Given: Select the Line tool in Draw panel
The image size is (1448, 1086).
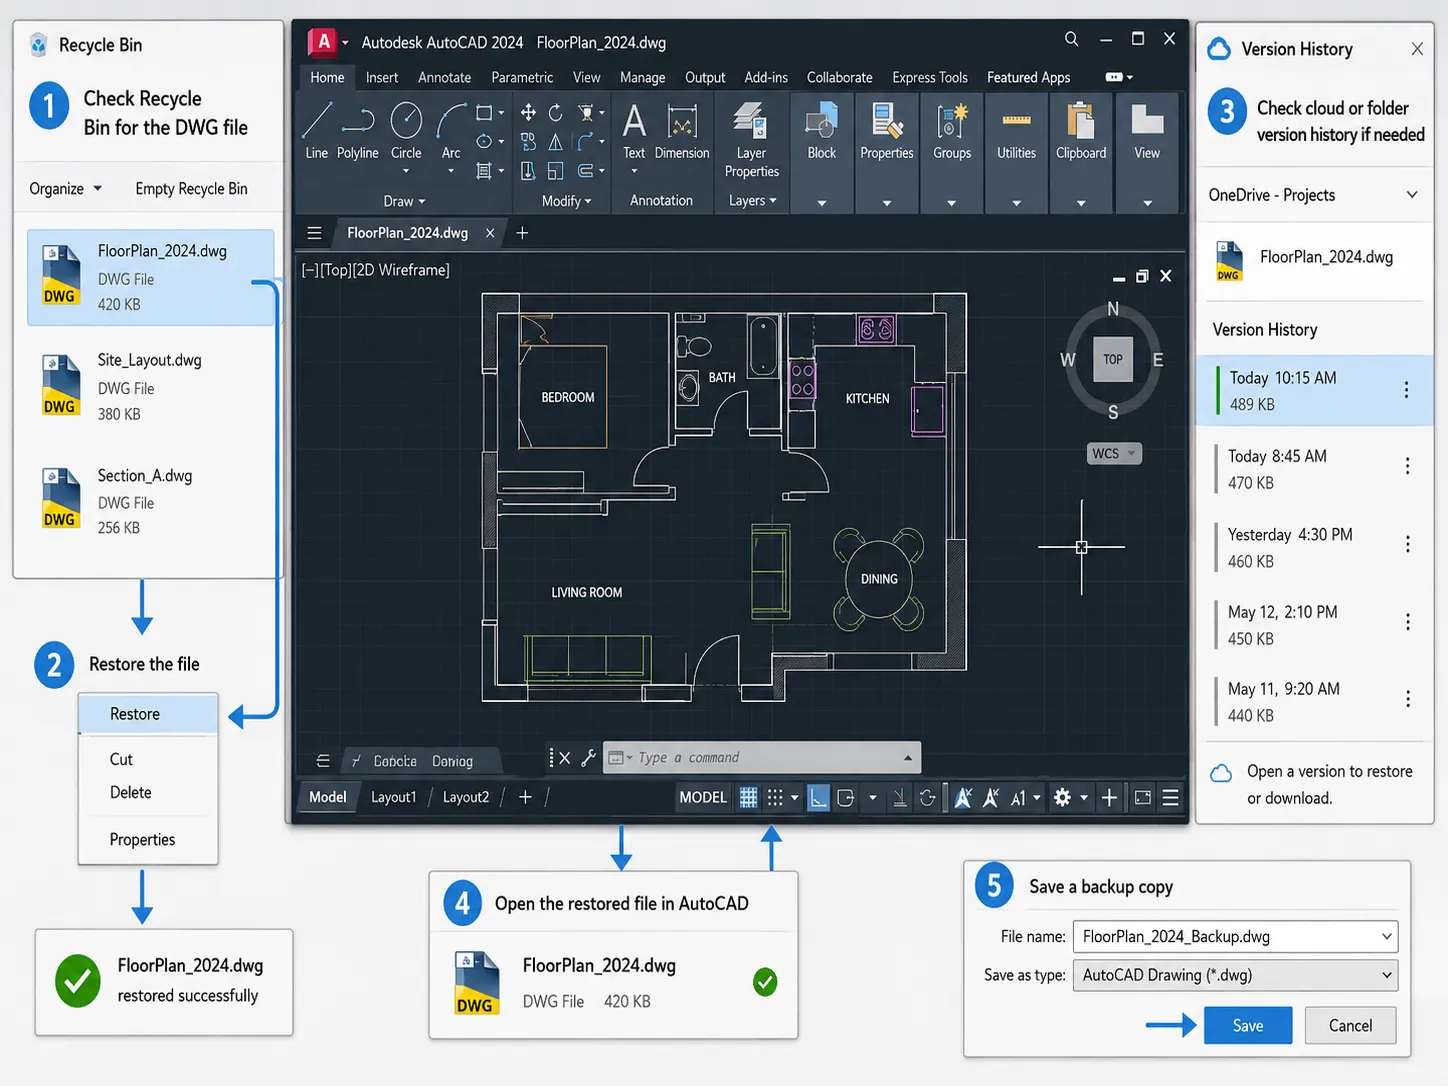Looking at the screenshot, I should point(316,131).
